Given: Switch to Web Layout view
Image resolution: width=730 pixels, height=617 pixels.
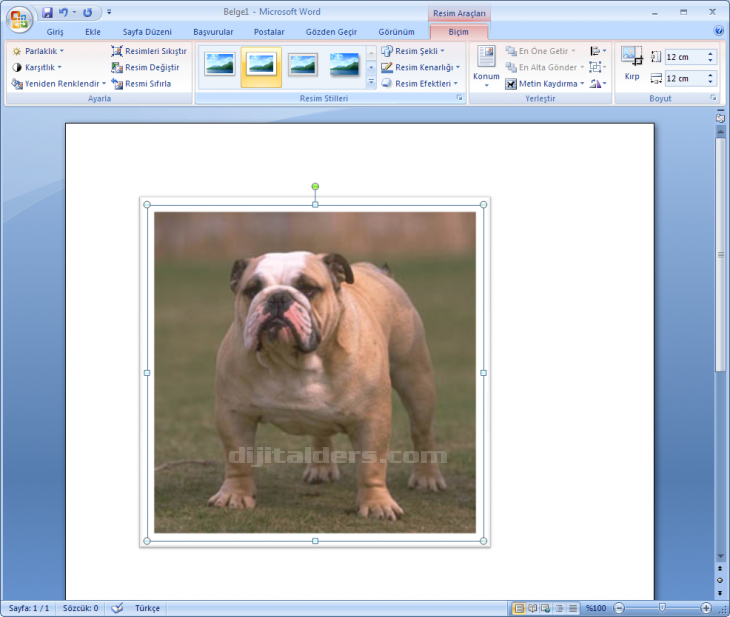Looking at the screenshot, I should click(x=546, y=608).
